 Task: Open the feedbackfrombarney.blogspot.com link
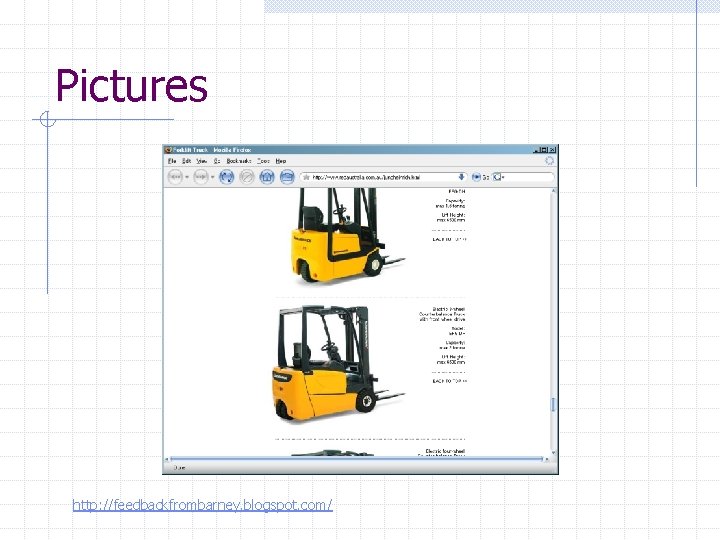202,505
